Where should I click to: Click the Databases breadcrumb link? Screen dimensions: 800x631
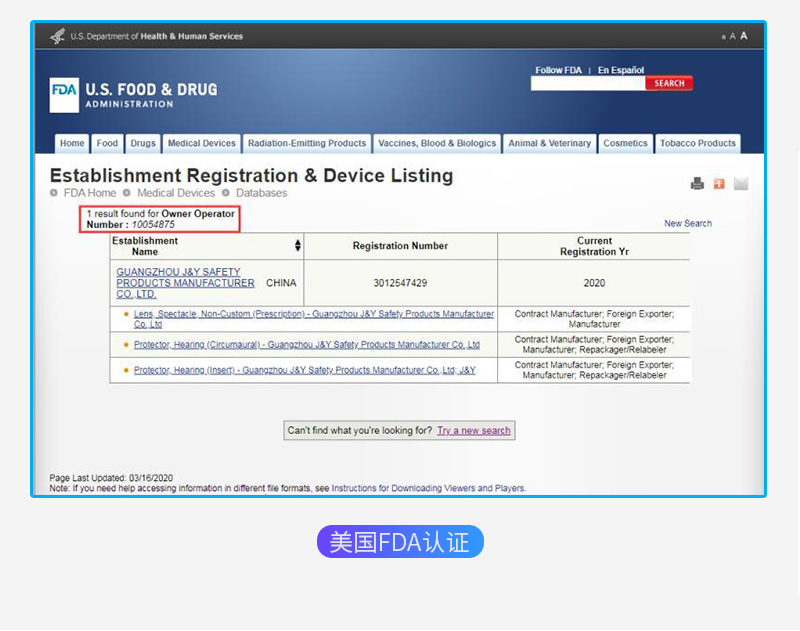pyautogui.click(x=261, y=193)
